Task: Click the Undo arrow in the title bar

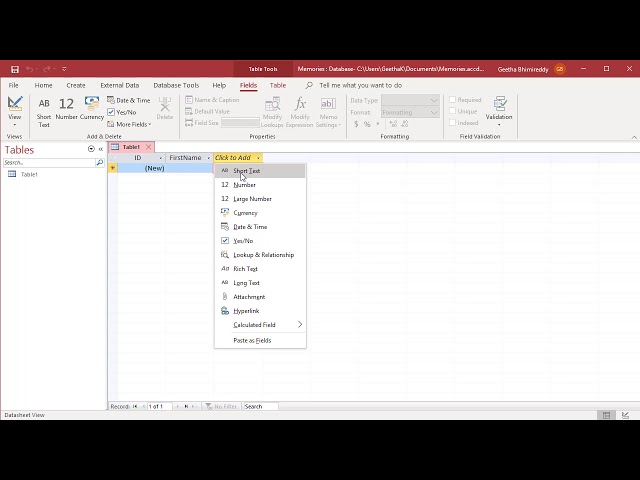Action: click(x=29, y=69)
